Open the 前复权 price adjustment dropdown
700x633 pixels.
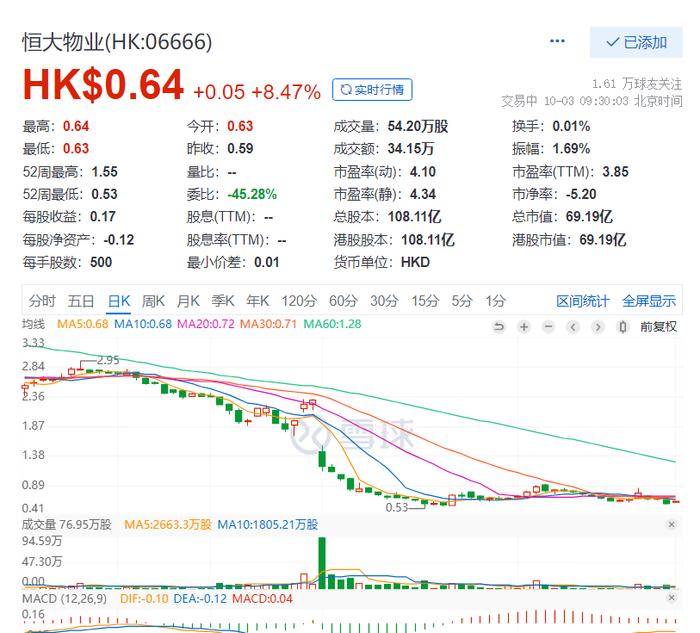pyautogui.click(x=658, y=327)
